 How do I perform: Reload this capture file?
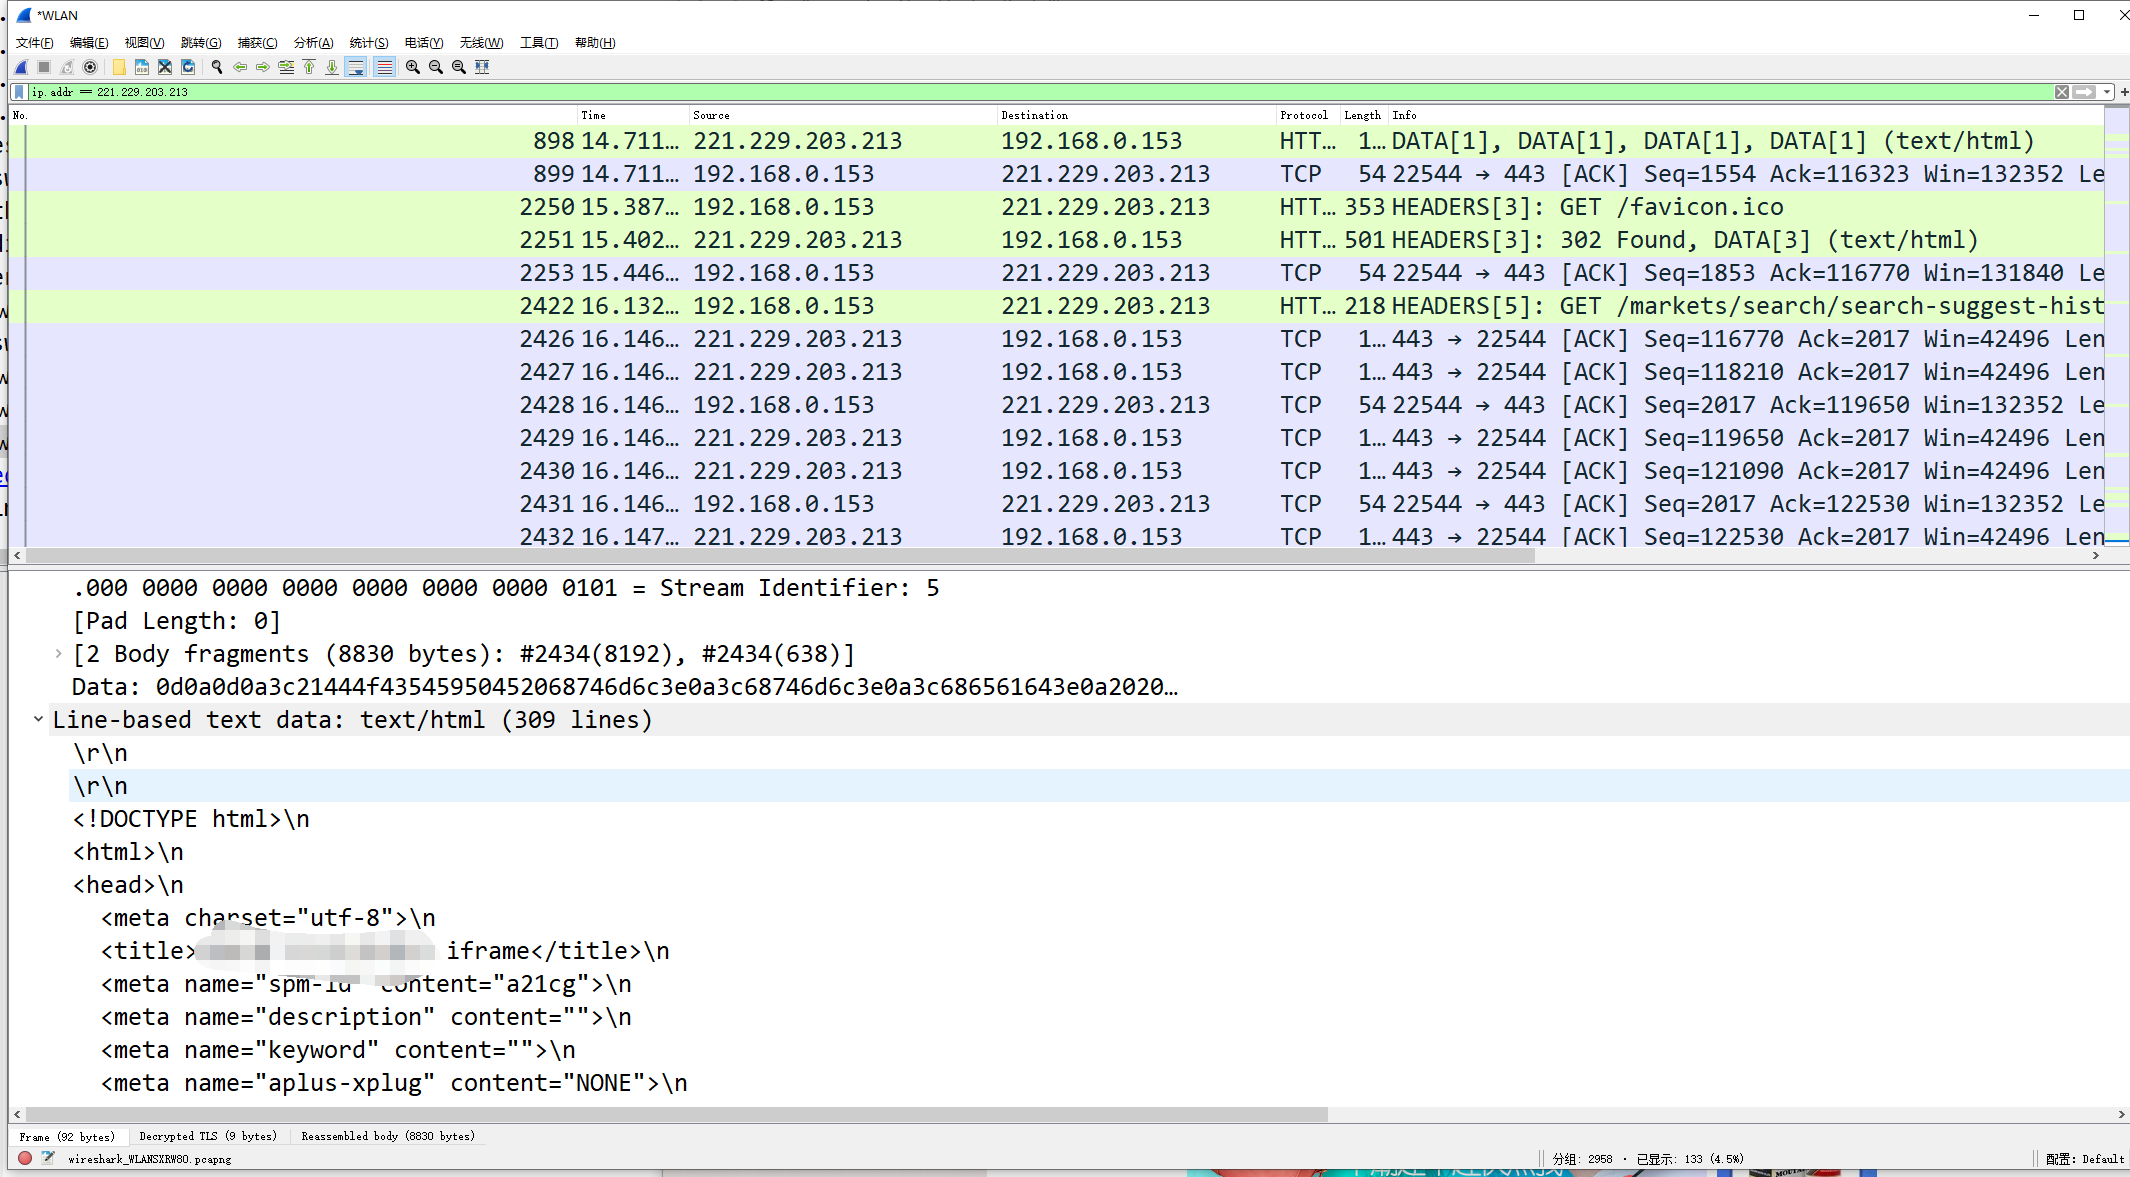pyautogui.click(x=188, y=67)
